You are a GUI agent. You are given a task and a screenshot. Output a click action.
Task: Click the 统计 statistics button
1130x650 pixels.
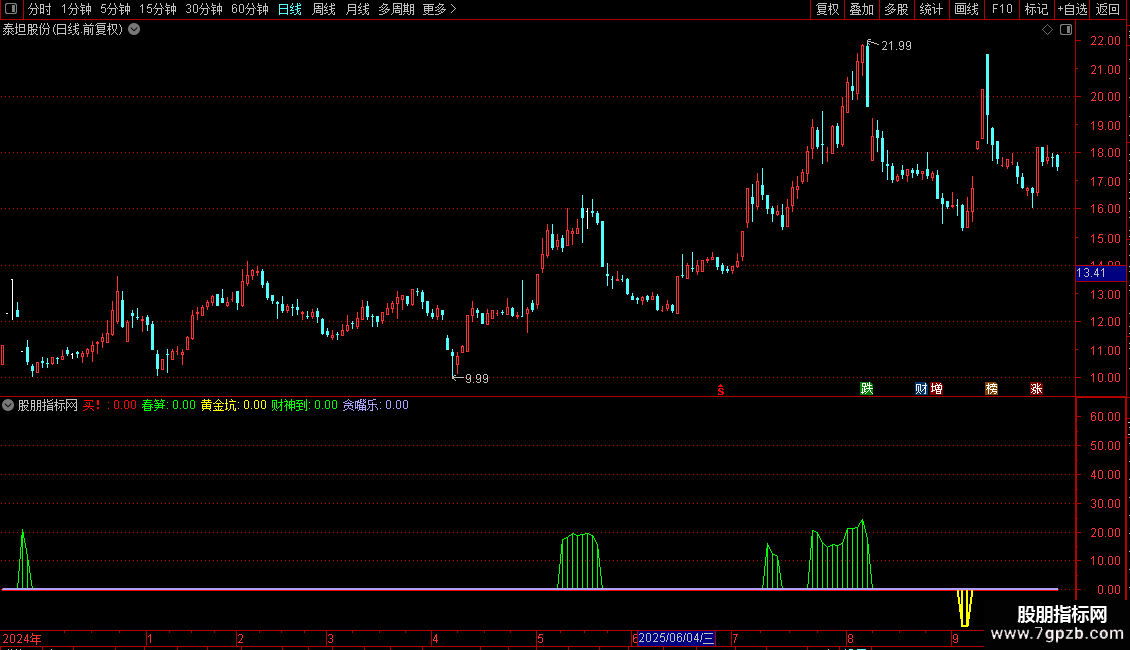click(931, 9)
